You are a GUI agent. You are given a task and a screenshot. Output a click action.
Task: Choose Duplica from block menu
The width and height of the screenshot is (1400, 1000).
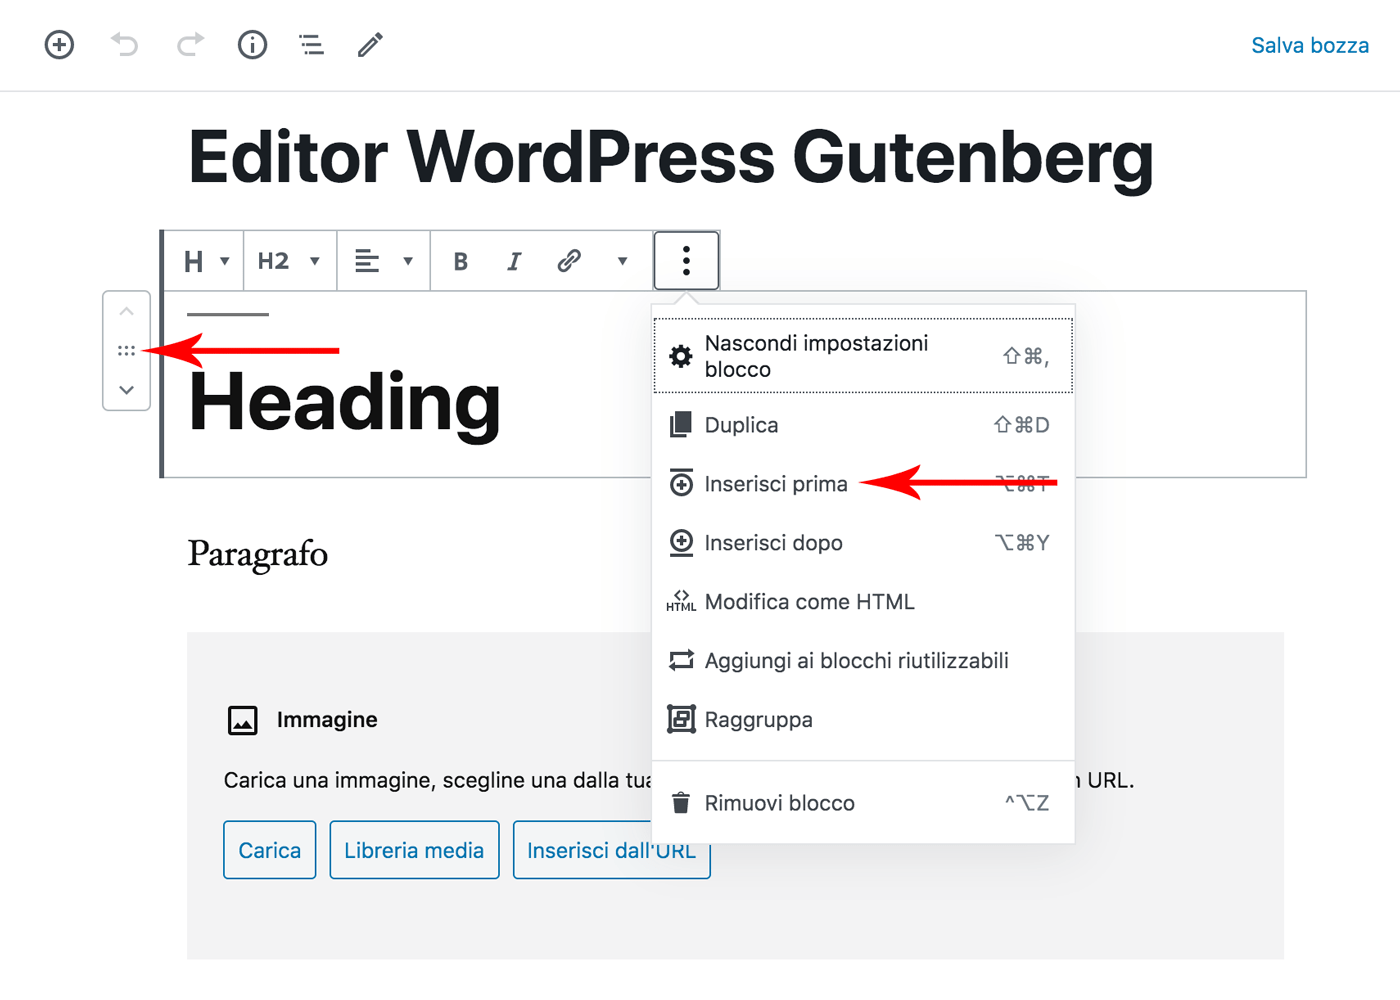pos(864,425)
